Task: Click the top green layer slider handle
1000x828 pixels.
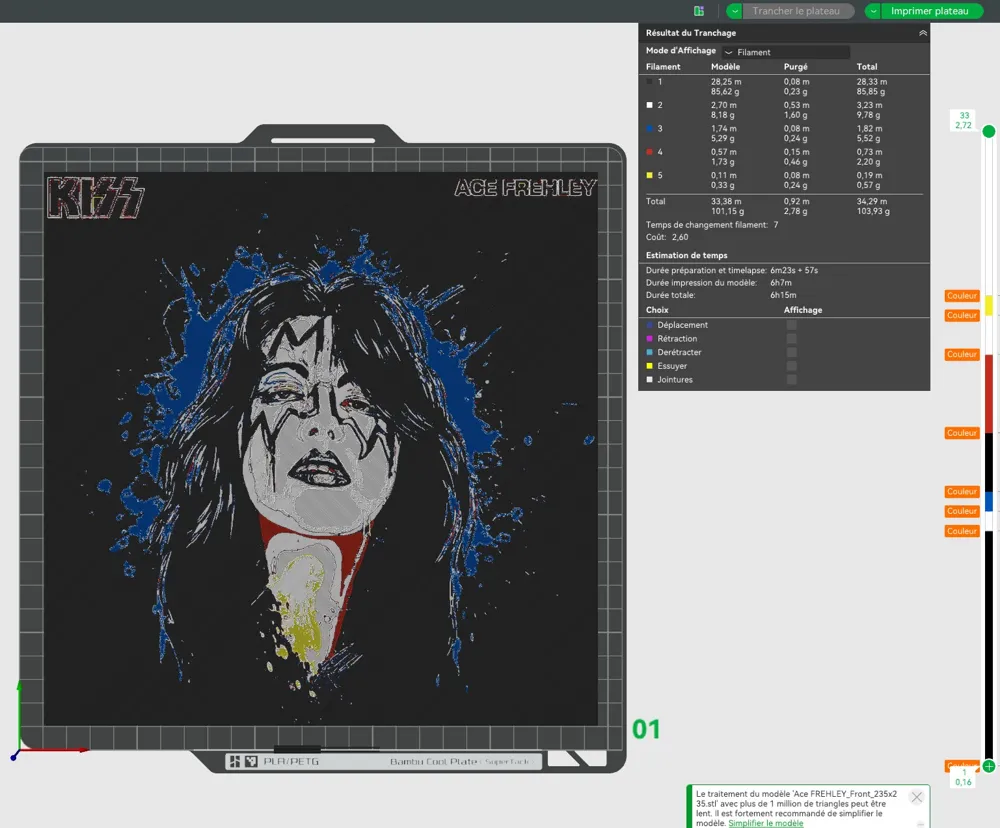Action: [x=989, y=131]
